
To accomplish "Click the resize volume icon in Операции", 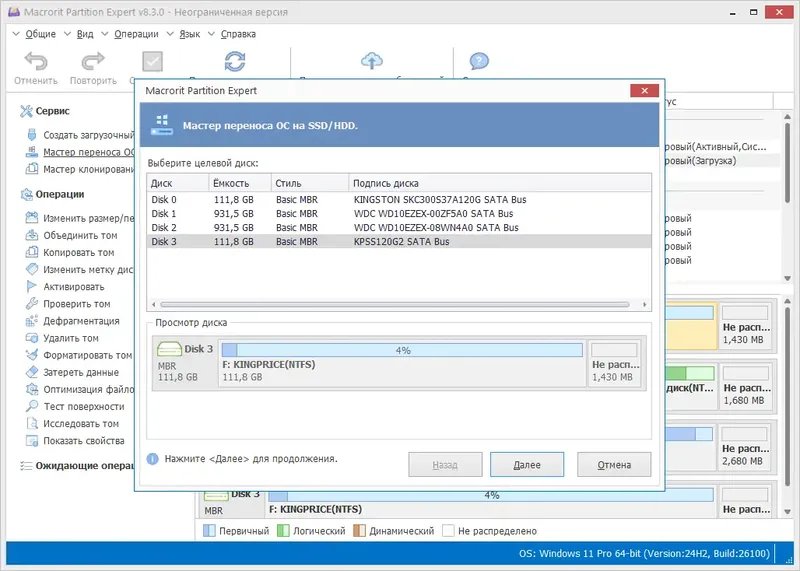I will click(x=32, y=218).
